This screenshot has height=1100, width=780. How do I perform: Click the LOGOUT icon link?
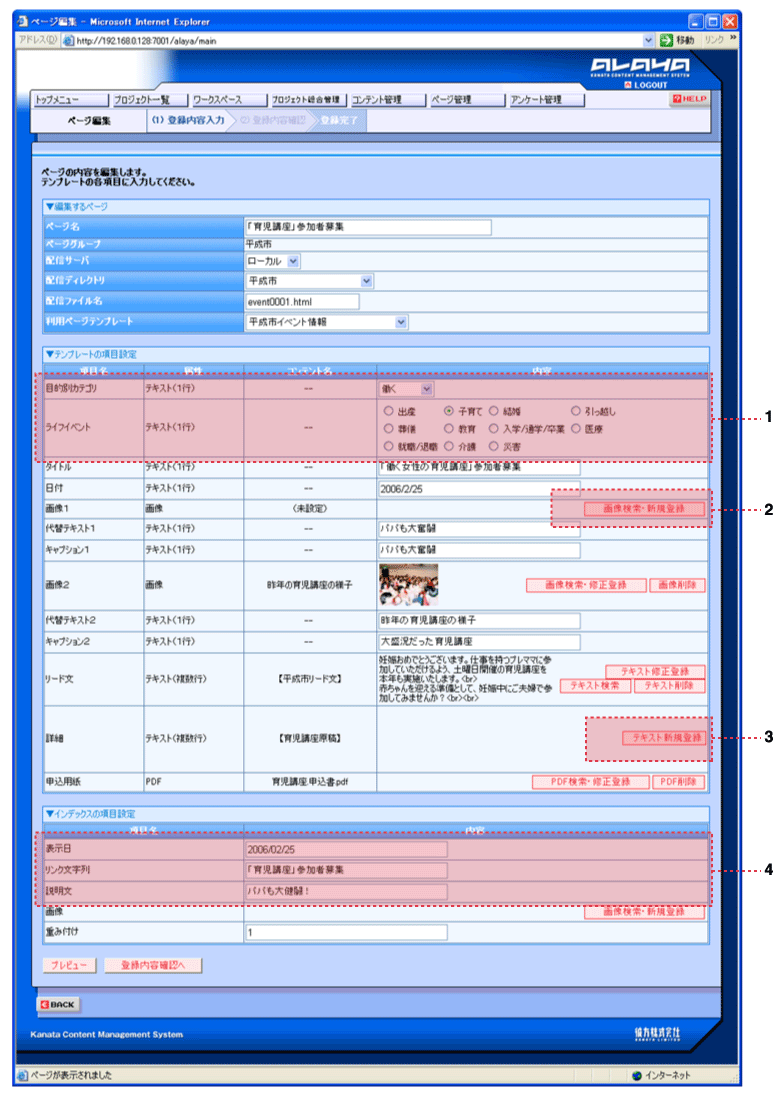coord(645,85)
